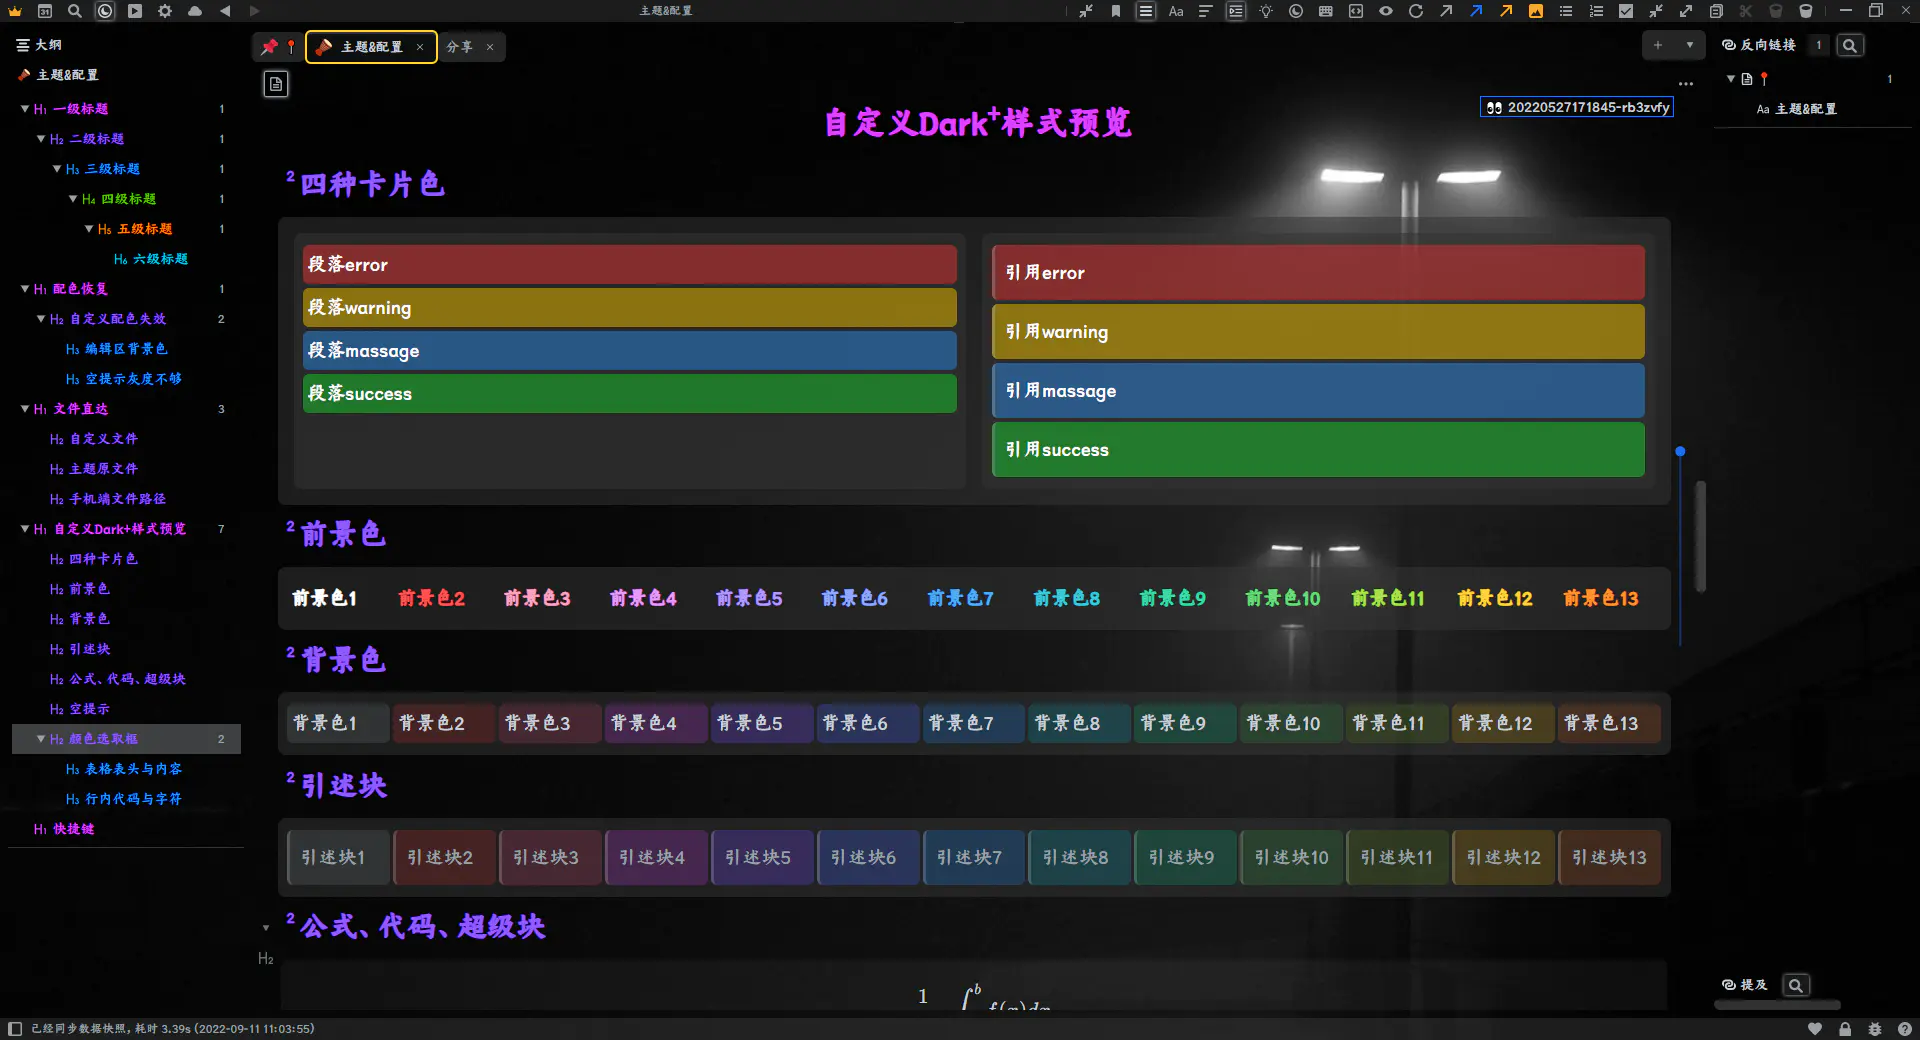Switch to the 主题&配置 tab
This screenshot has width=1920, height=1040.
click(371, 47)
